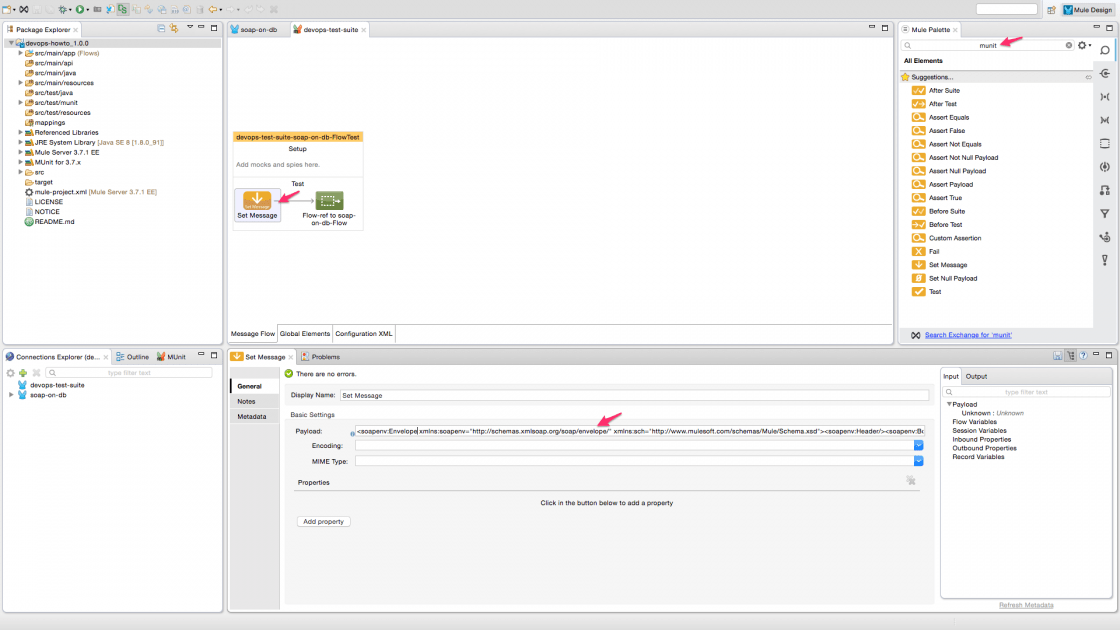Click the Mule Design perspective button top right

click(1088, 8)
